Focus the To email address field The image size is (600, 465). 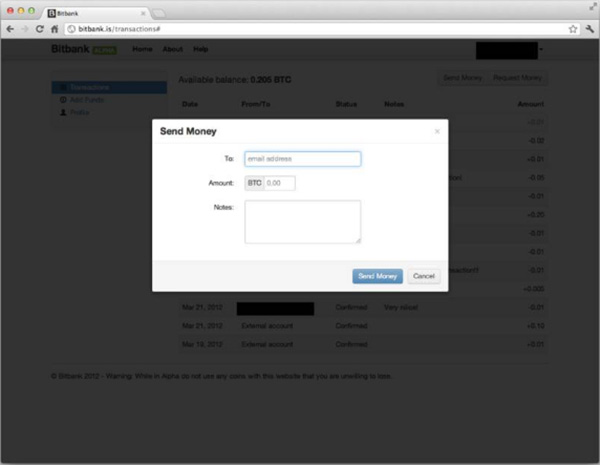(302, 159)
